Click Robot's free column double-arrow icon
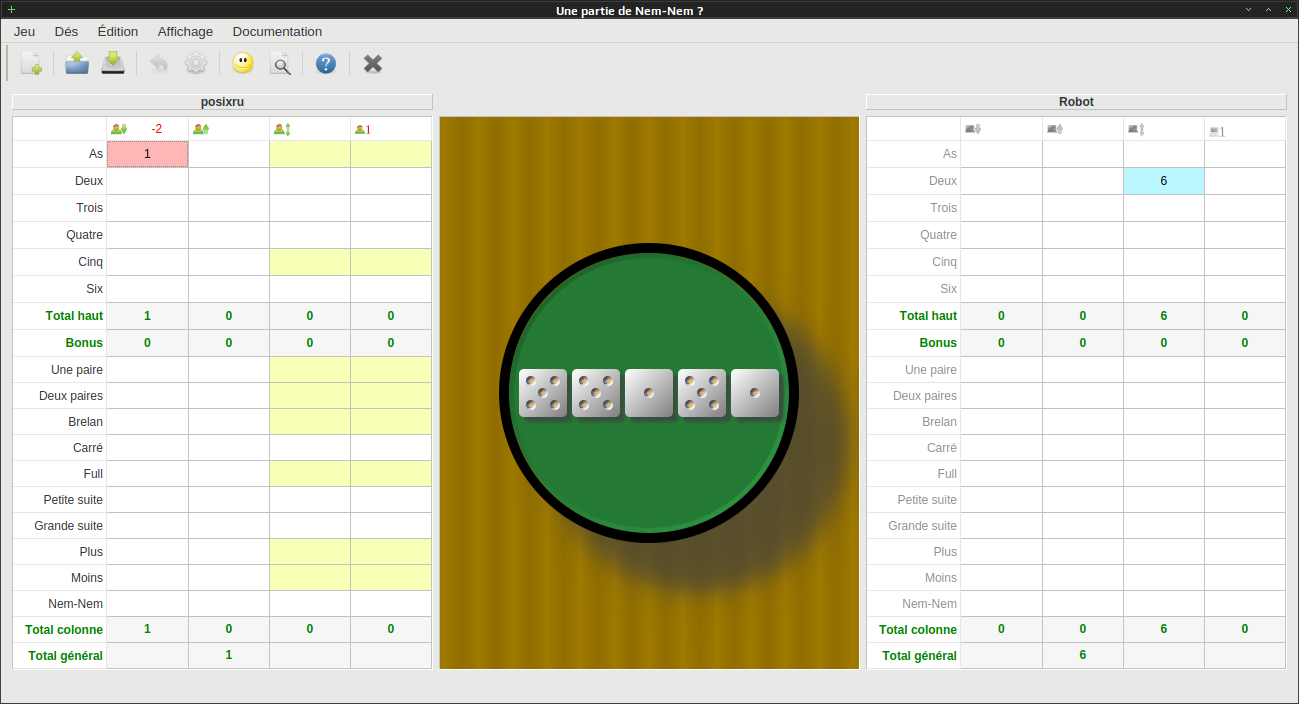 (1135, 129)
